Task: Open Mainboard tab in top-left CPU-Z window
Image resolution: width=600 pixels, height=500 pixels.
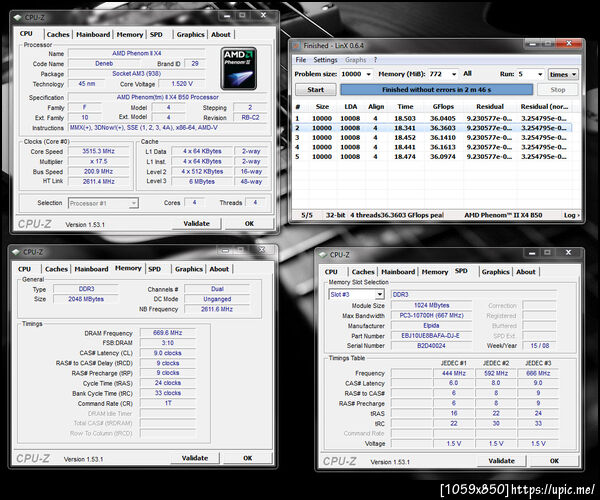Action: point(93,34)
